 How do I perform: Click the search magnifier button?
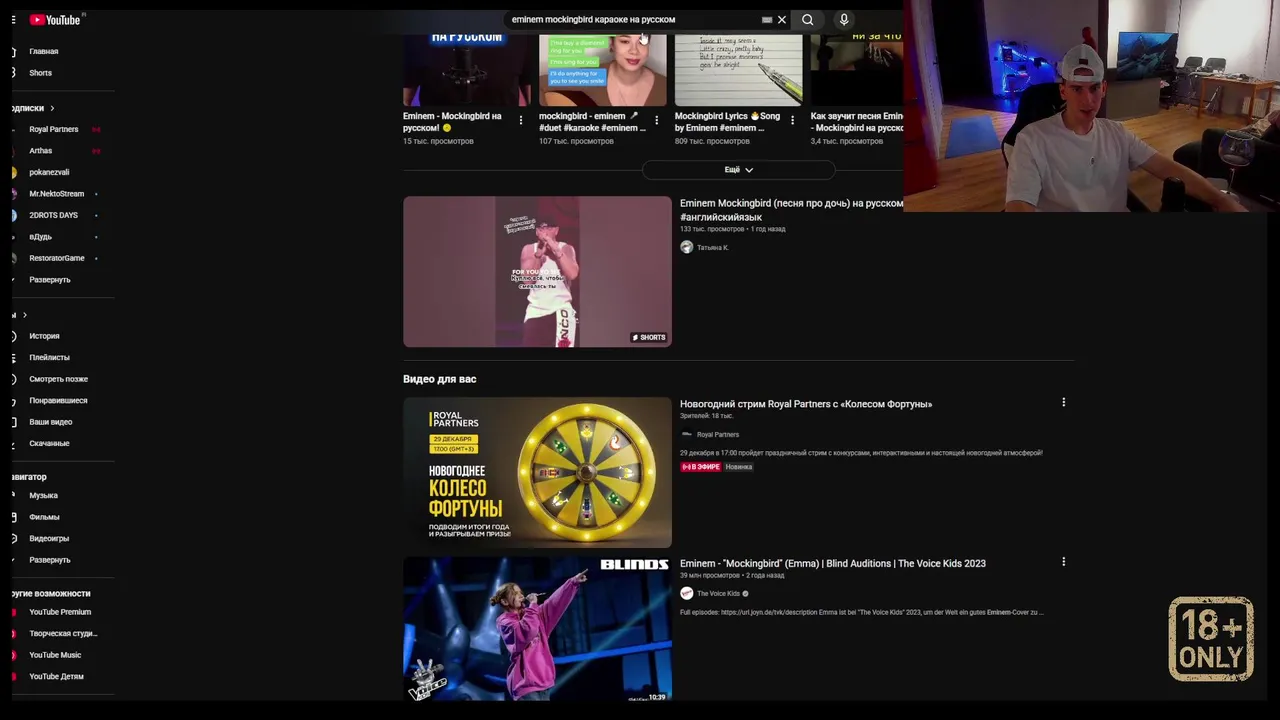(x=808, y=19)
